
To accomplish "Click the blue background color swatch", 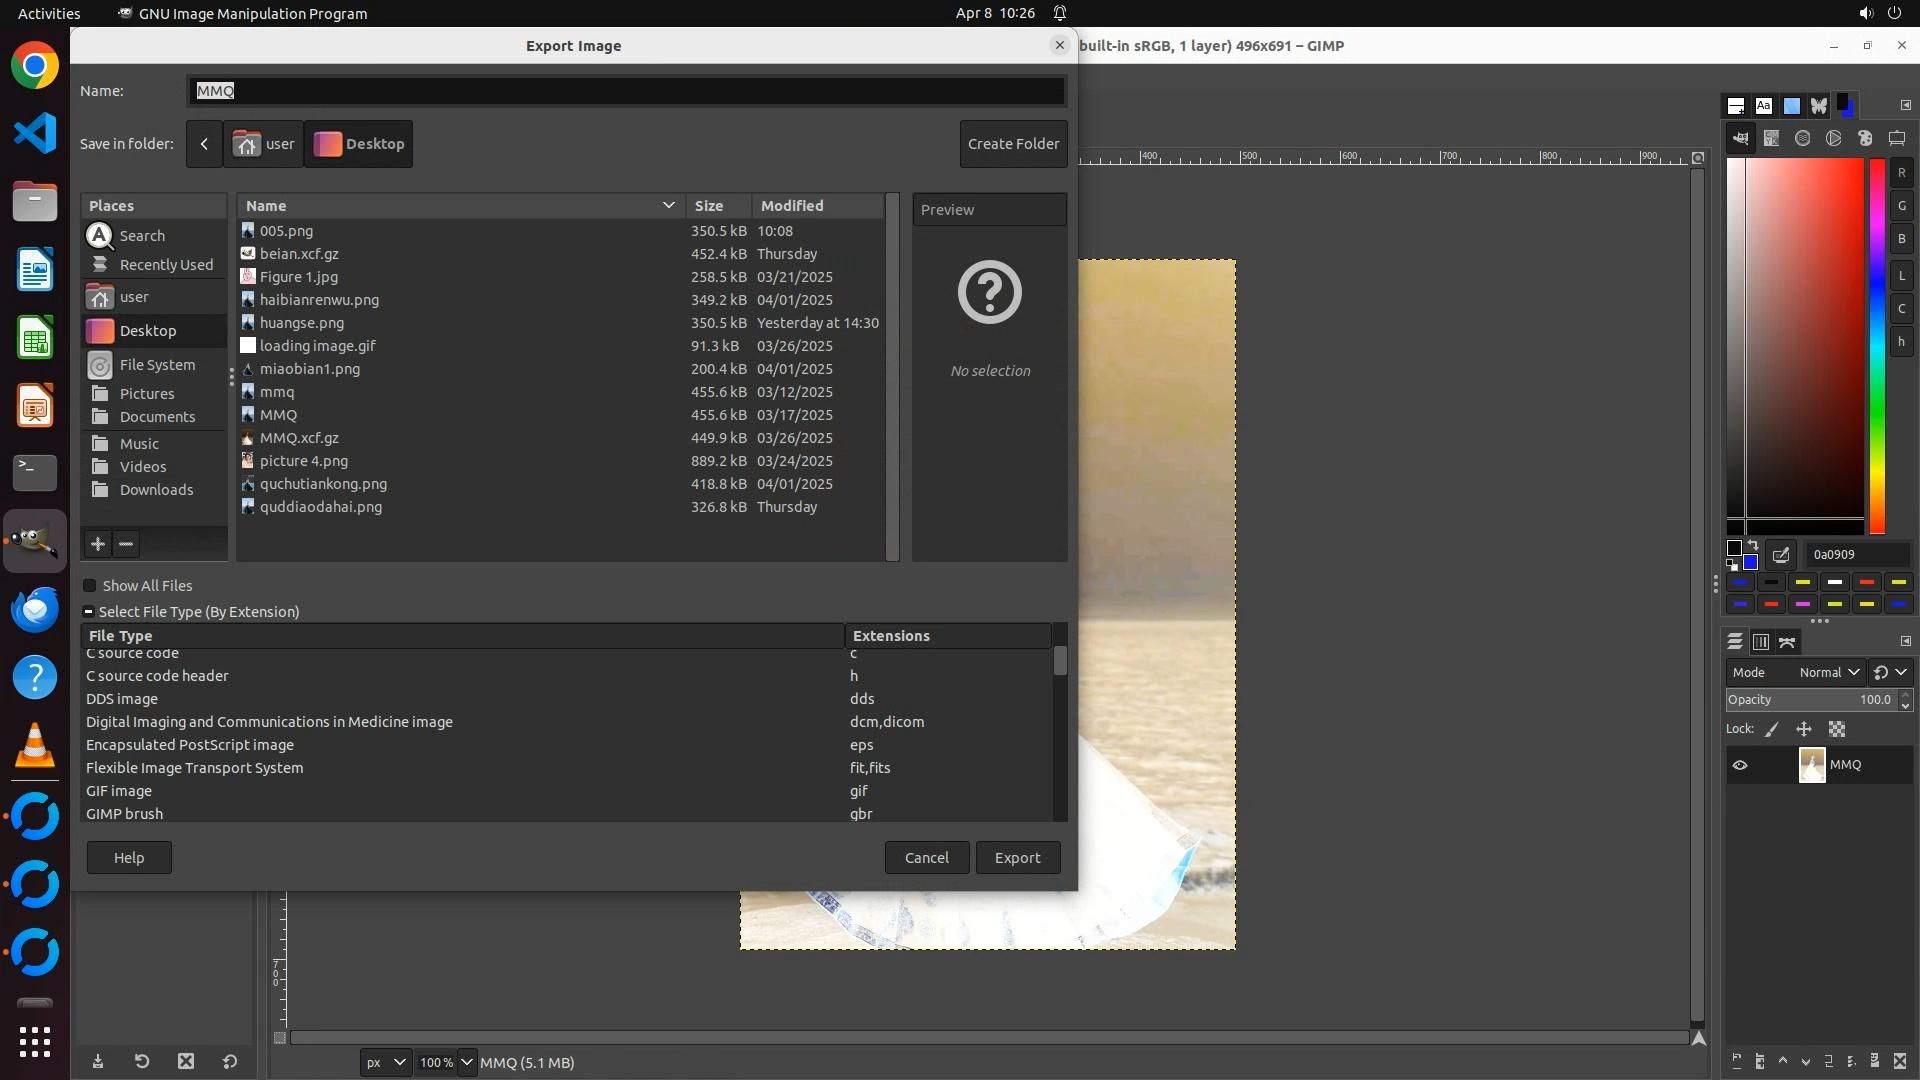I will pyautogui.click(x=1751, y=563).
